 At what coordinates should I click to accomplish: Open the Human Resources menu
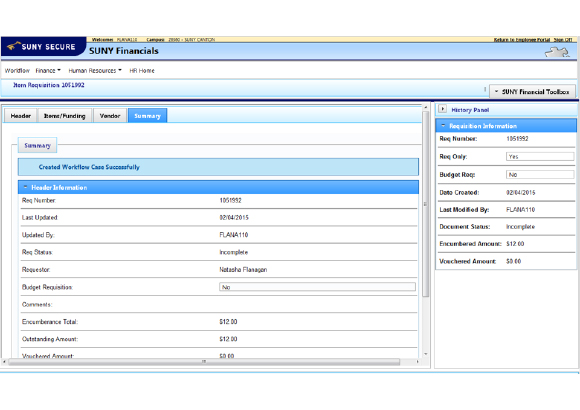pyautogui.click(x=95, y=70)
